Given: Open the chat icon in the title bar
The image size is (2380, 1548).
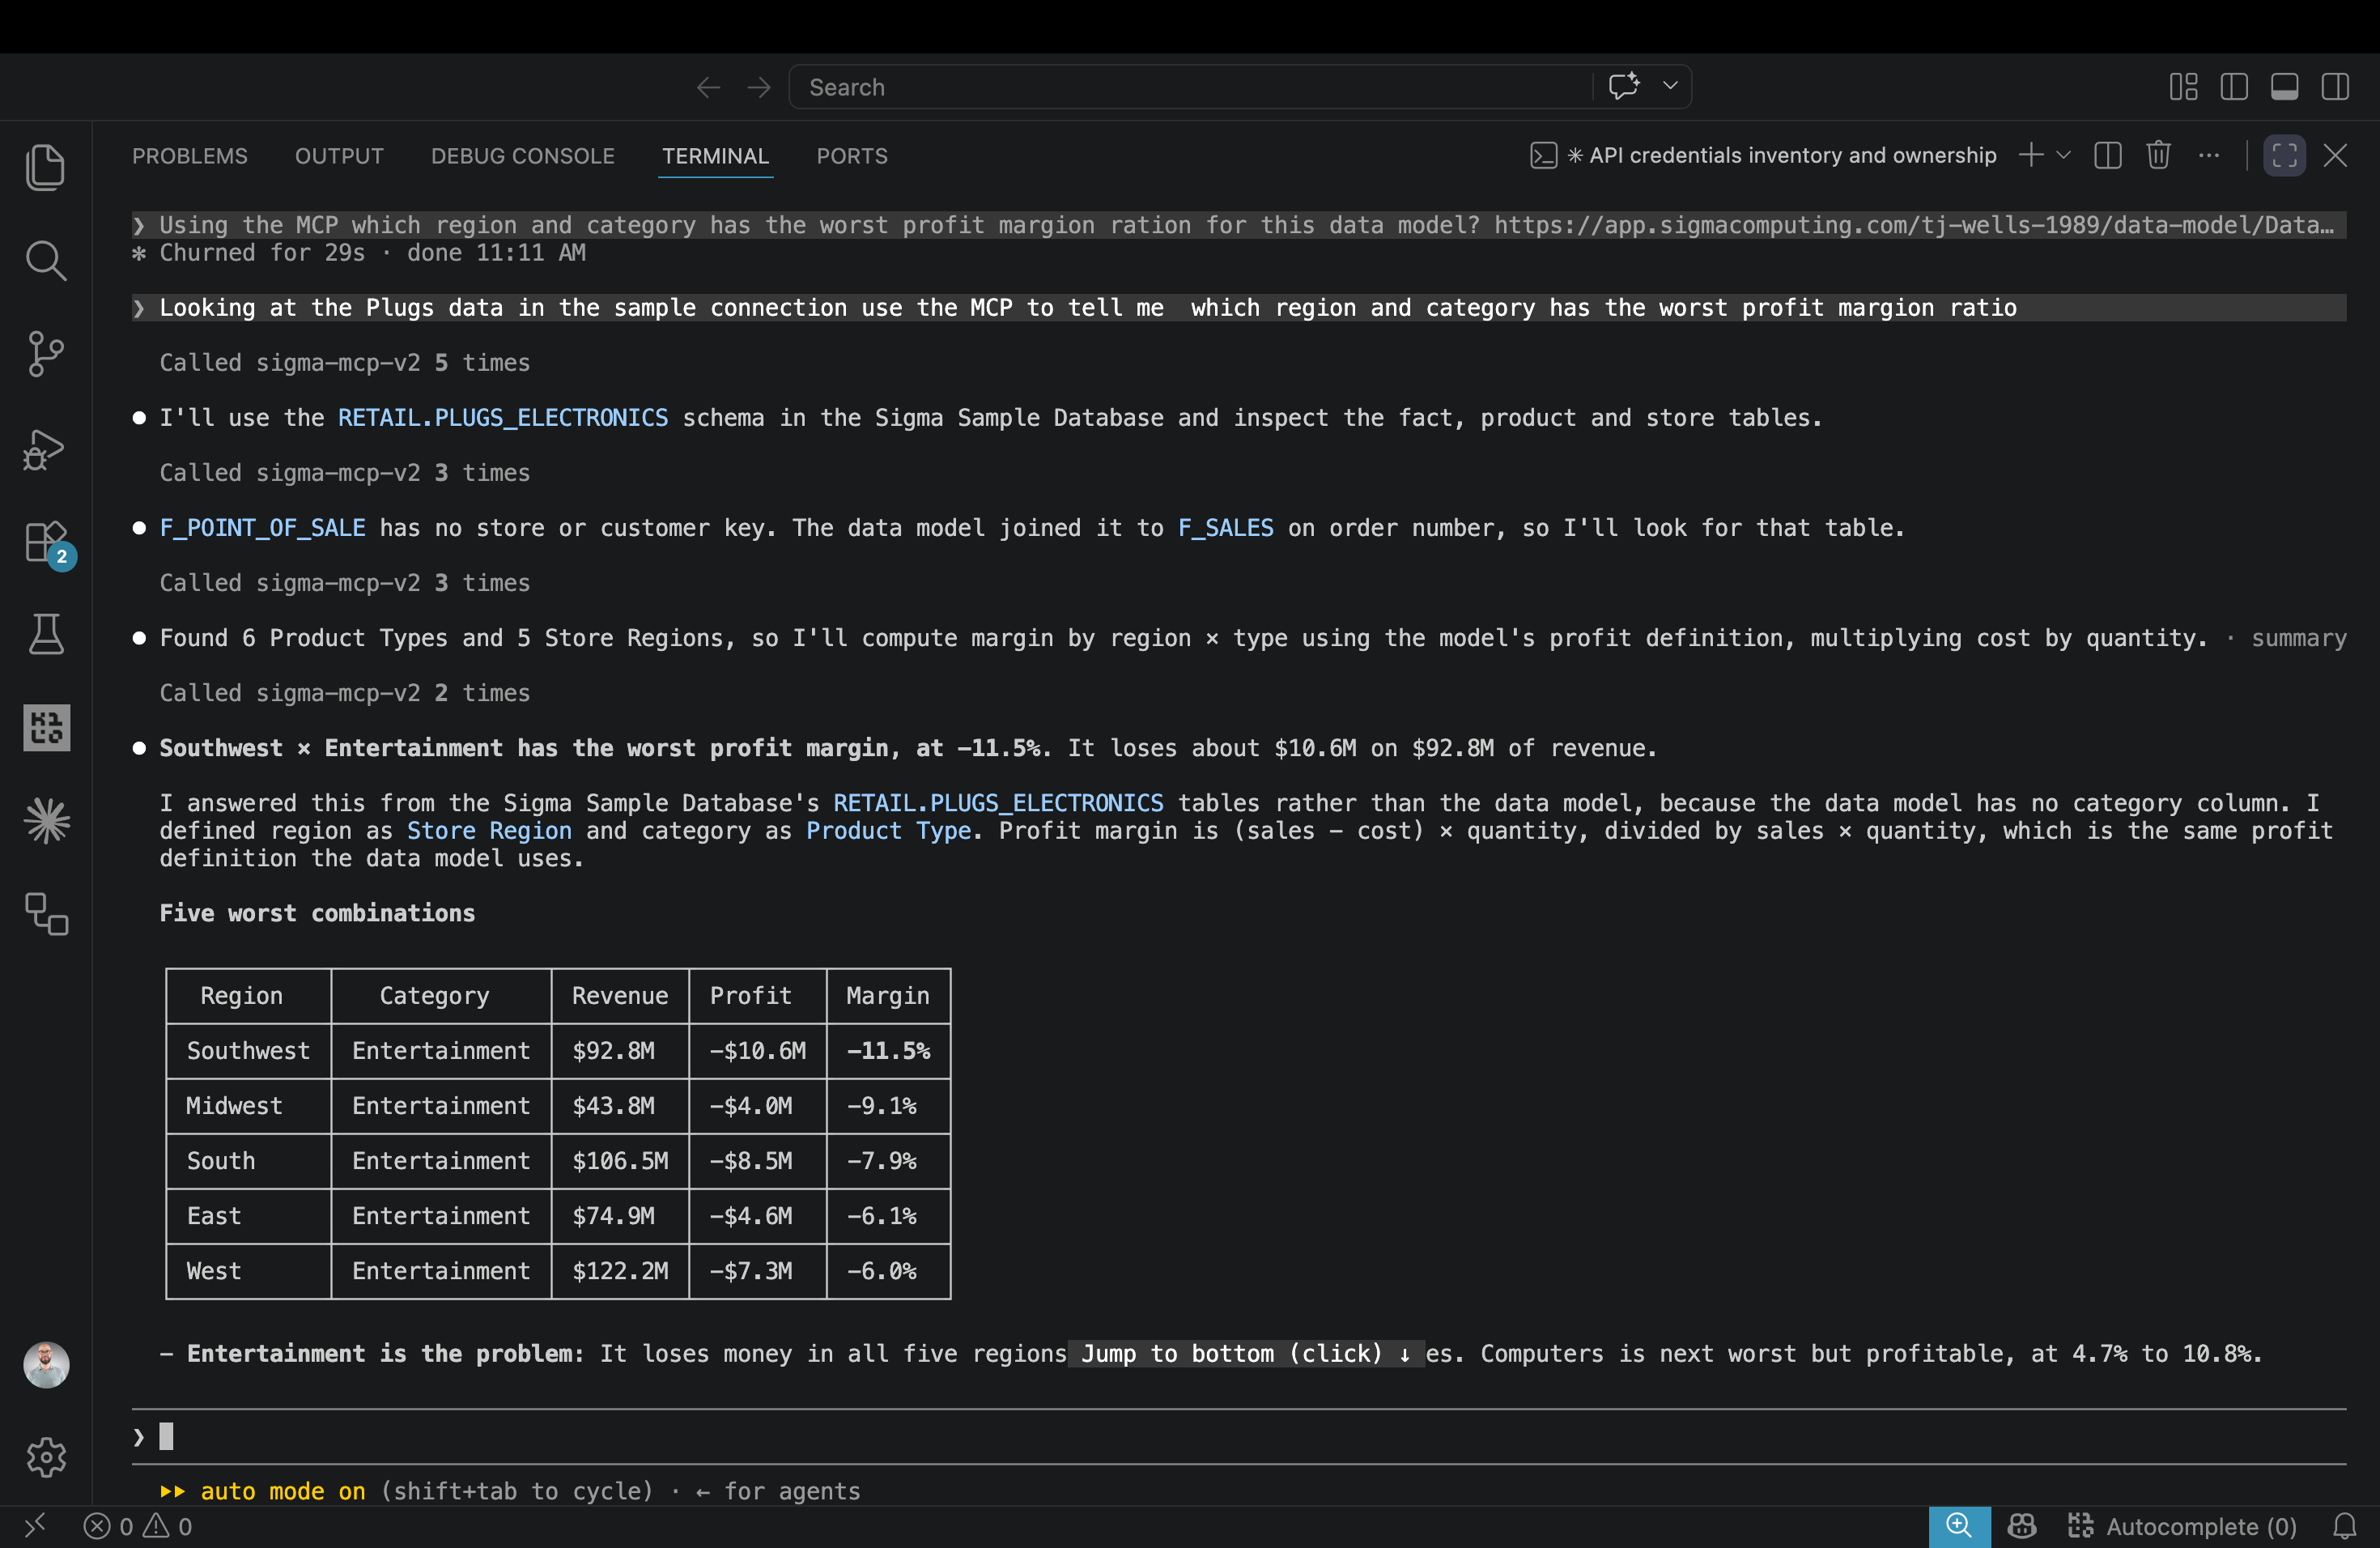Looking at the screenshot, I should (x=1624, y=86).
